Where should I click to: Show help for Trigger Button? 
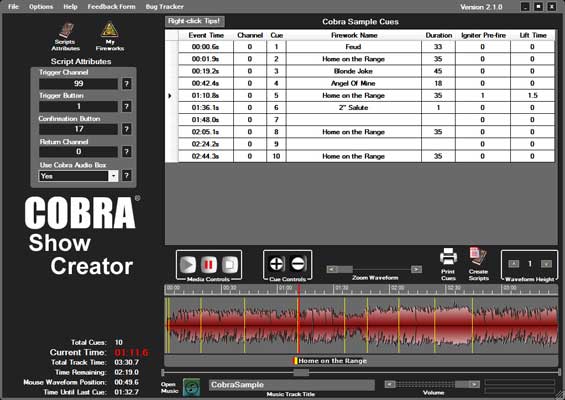pos(126,107)
